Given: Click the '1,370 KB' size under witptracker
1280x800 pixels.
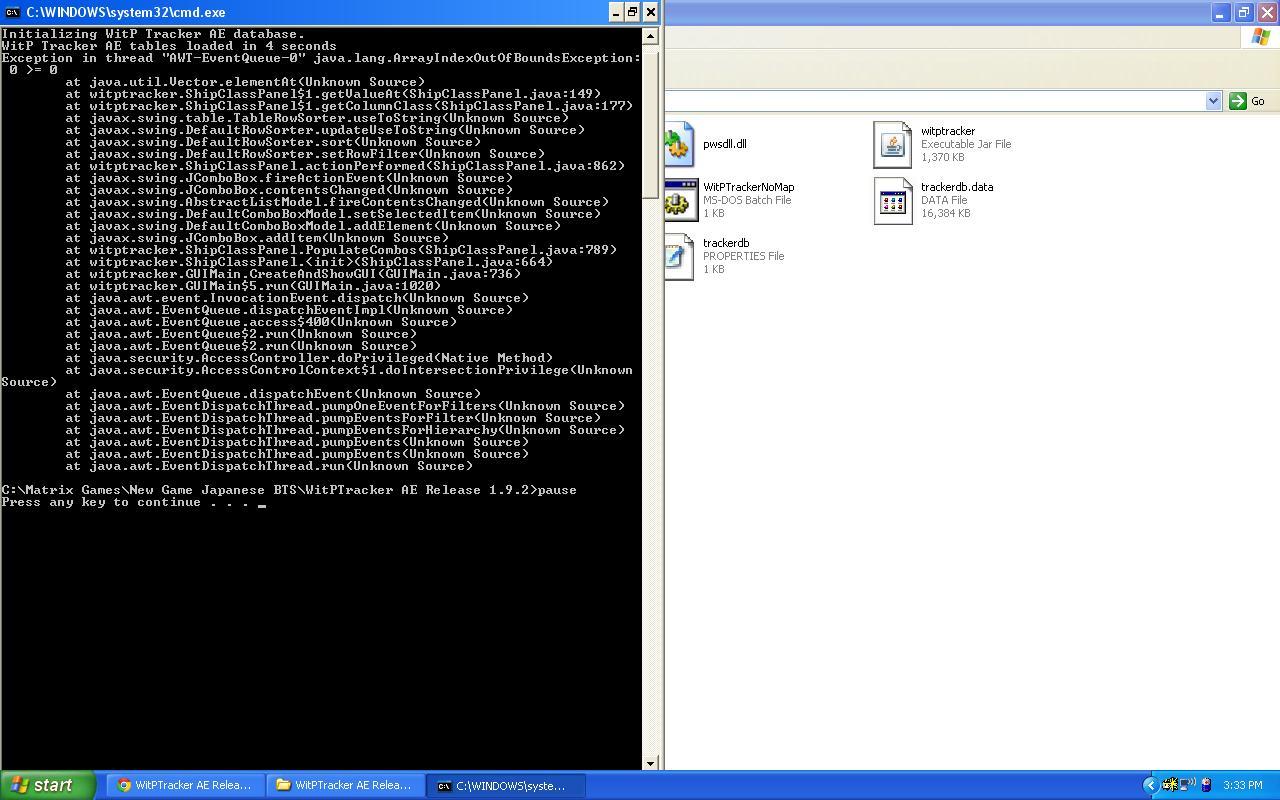Looking at the screenshot, I should (943, 157).
